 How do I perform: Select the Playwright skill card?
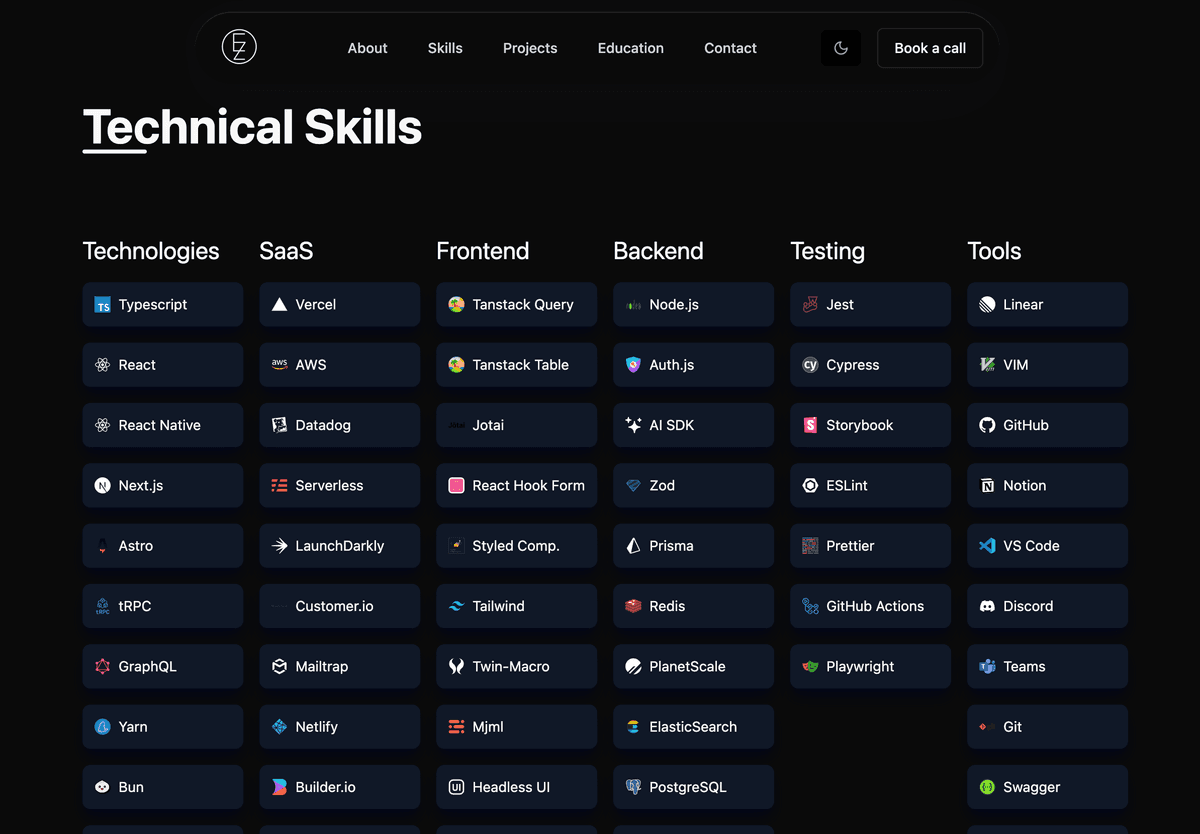(870, 666)
